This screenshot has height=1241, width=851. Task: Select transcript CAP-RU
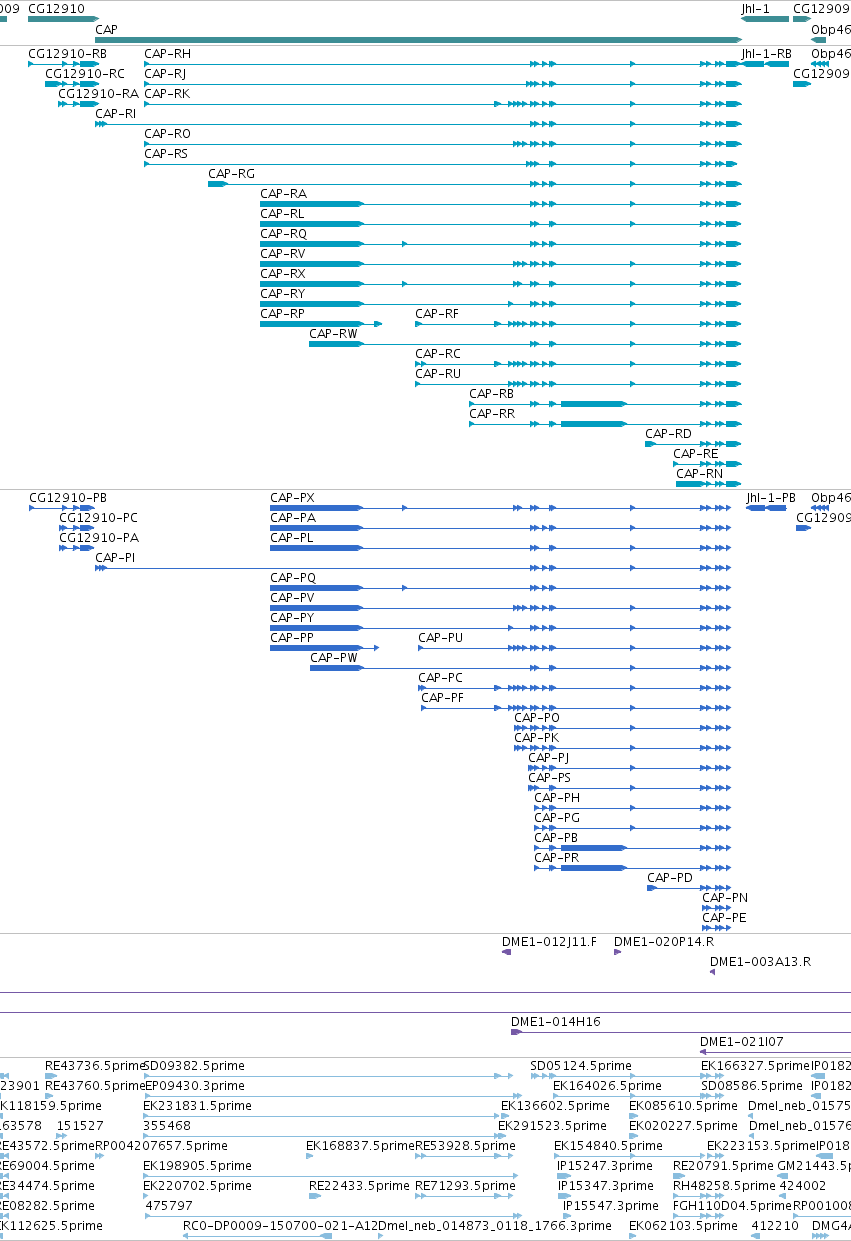[x=579, y=384]
